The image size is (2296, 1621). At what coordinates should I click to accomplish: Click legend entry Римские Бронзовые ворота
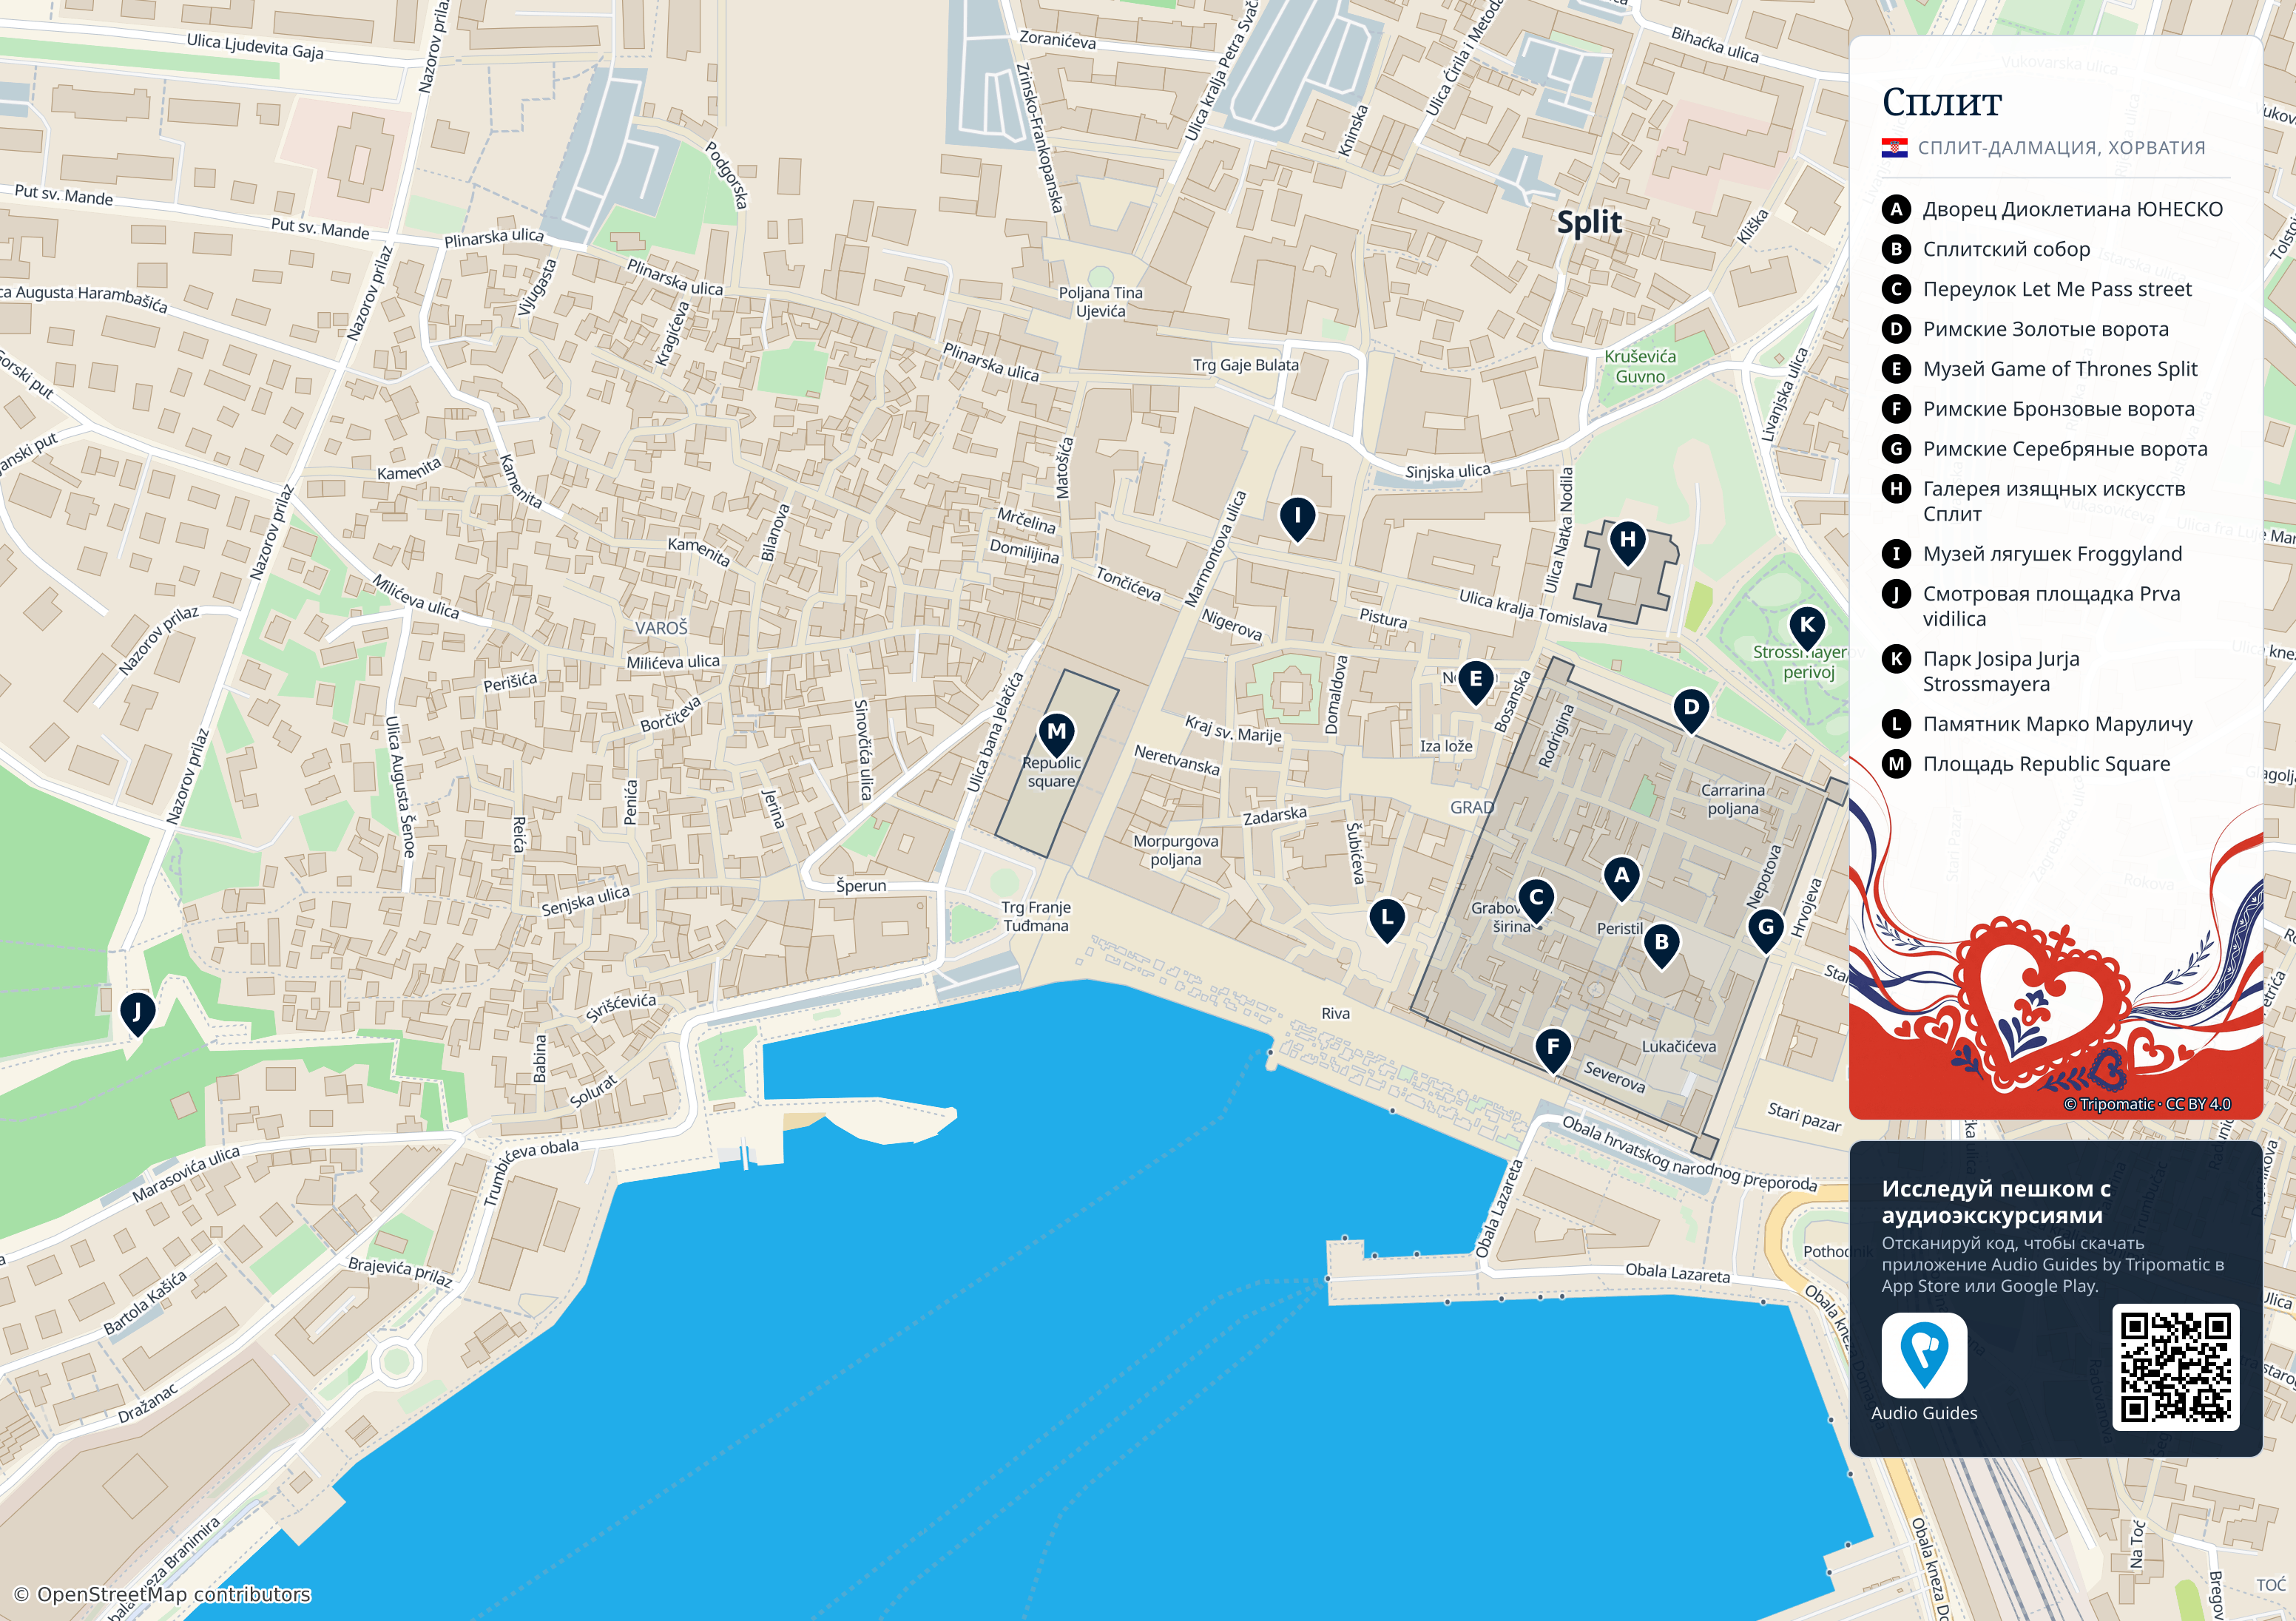2058,409
